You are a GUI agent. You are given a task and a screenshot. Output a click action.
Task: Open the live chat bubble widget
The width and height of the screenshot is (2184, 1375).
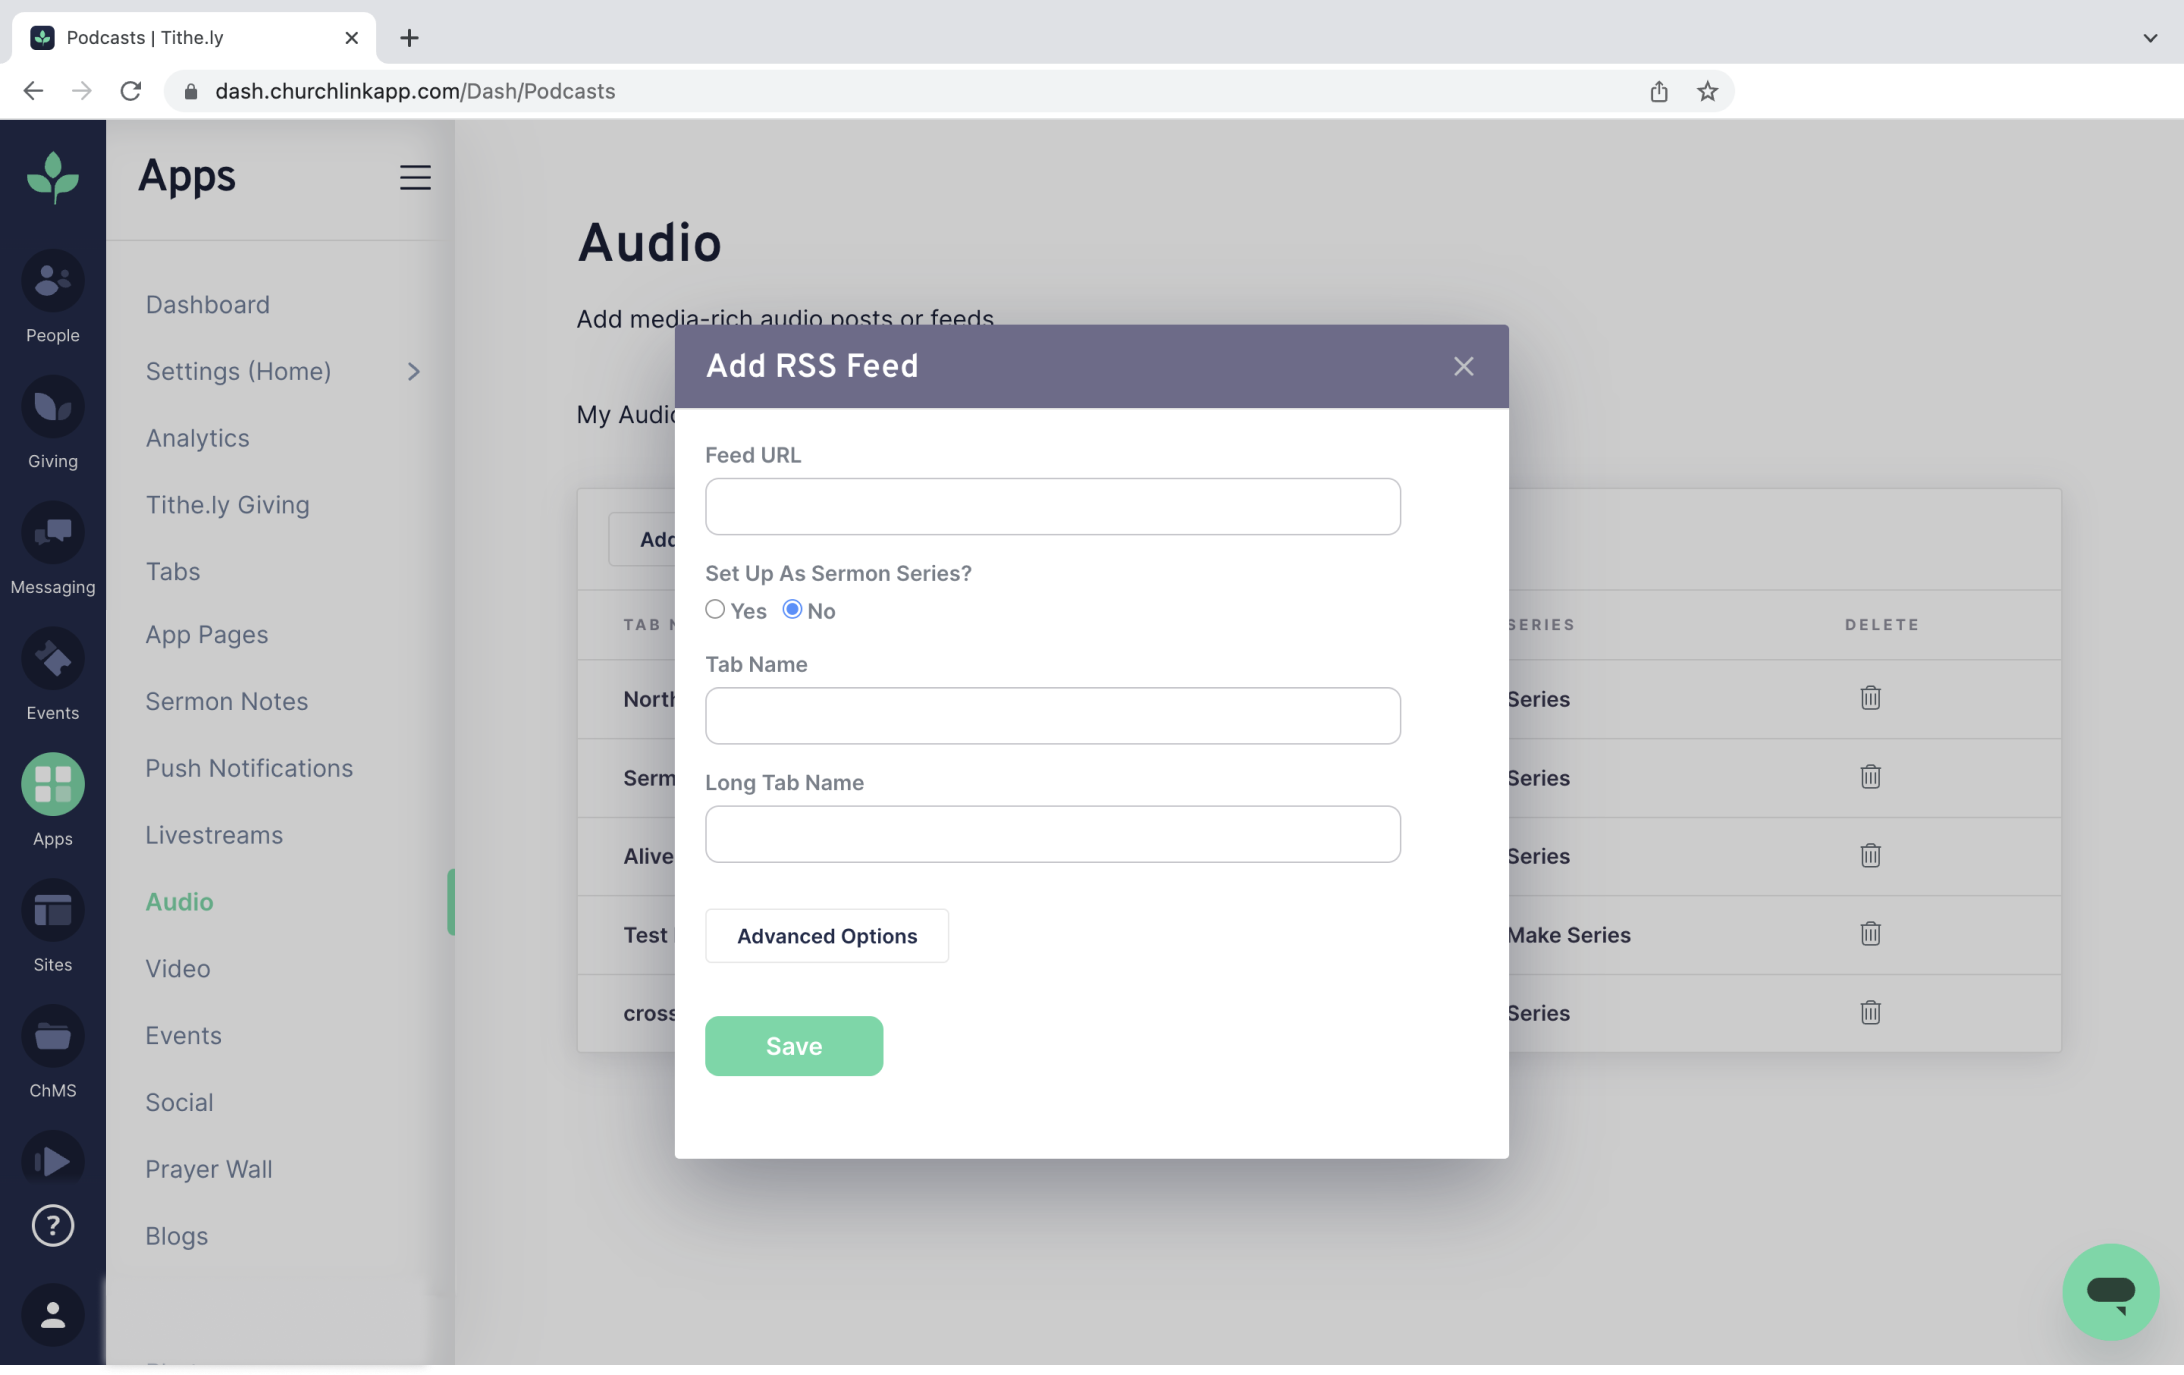tap(2110, 1291)
